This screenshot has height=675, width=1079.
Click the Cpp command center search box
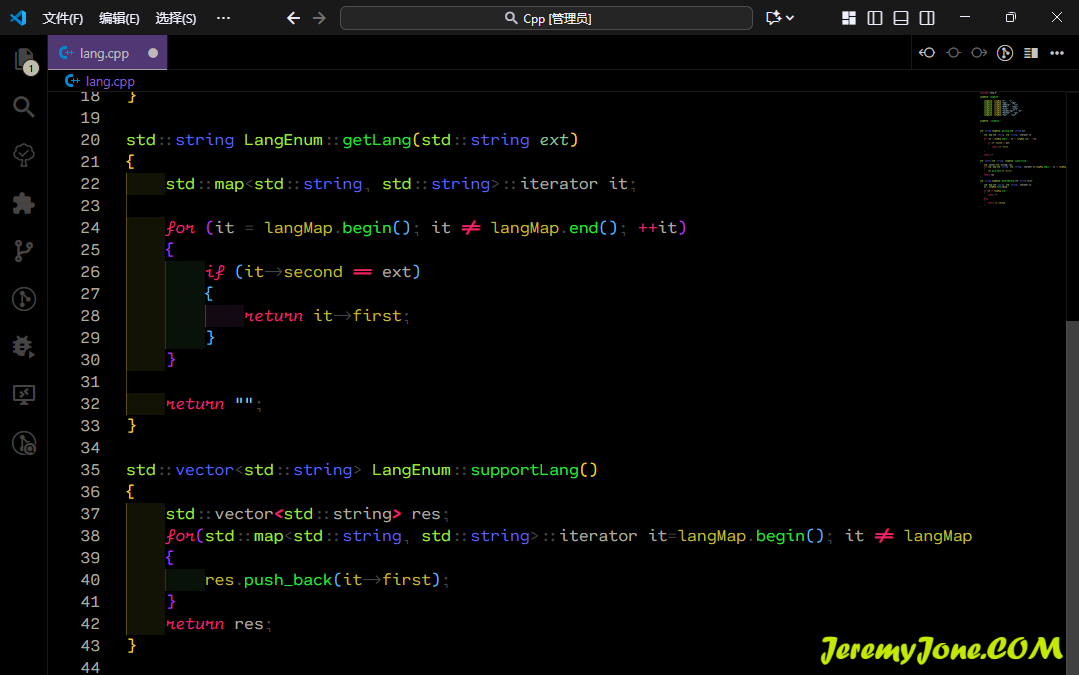[546, 18]
